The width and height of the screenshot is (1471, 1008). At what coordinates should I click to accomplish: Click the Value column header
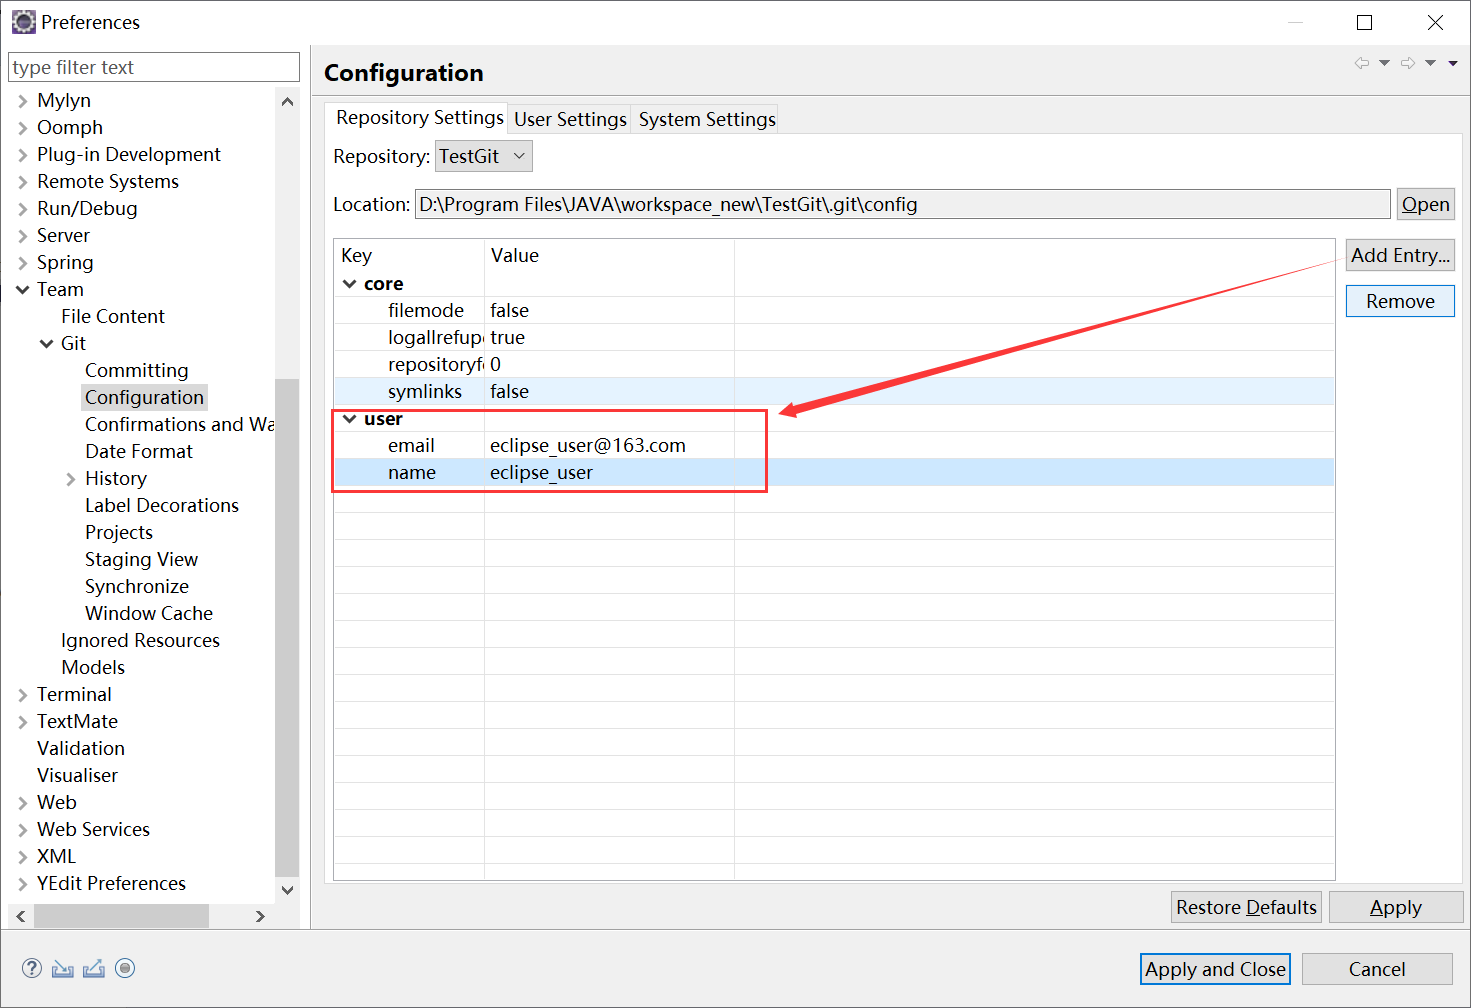pyautogui.click(x=609, y=255)
